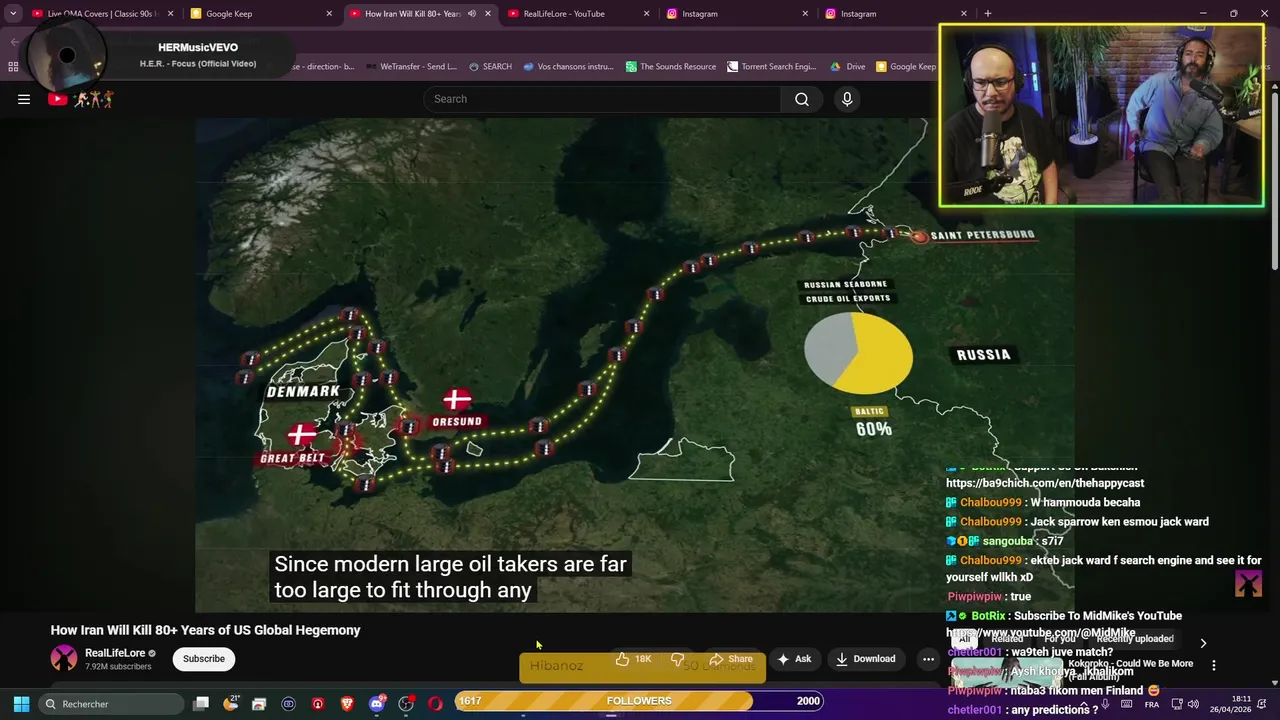Viewport: 1280px width, 720px height.
Task: Click the Share button
Action: pos(730,659)
